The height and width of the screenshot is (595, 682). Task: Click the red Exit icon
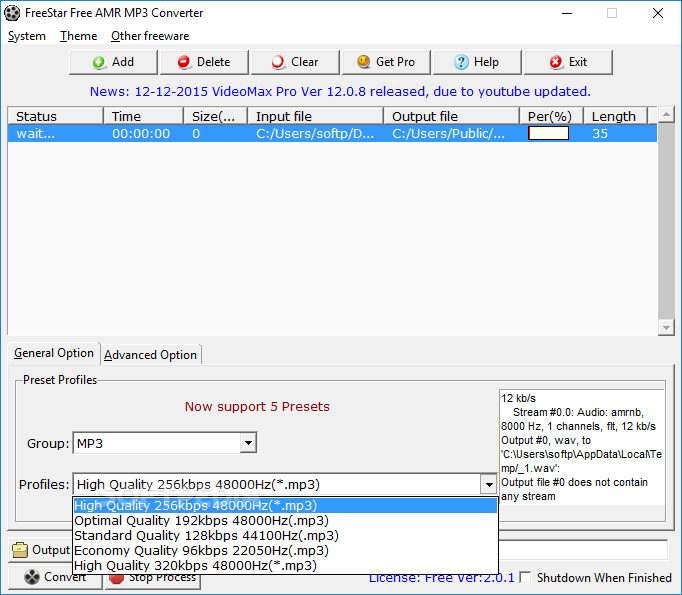(555, 62)
